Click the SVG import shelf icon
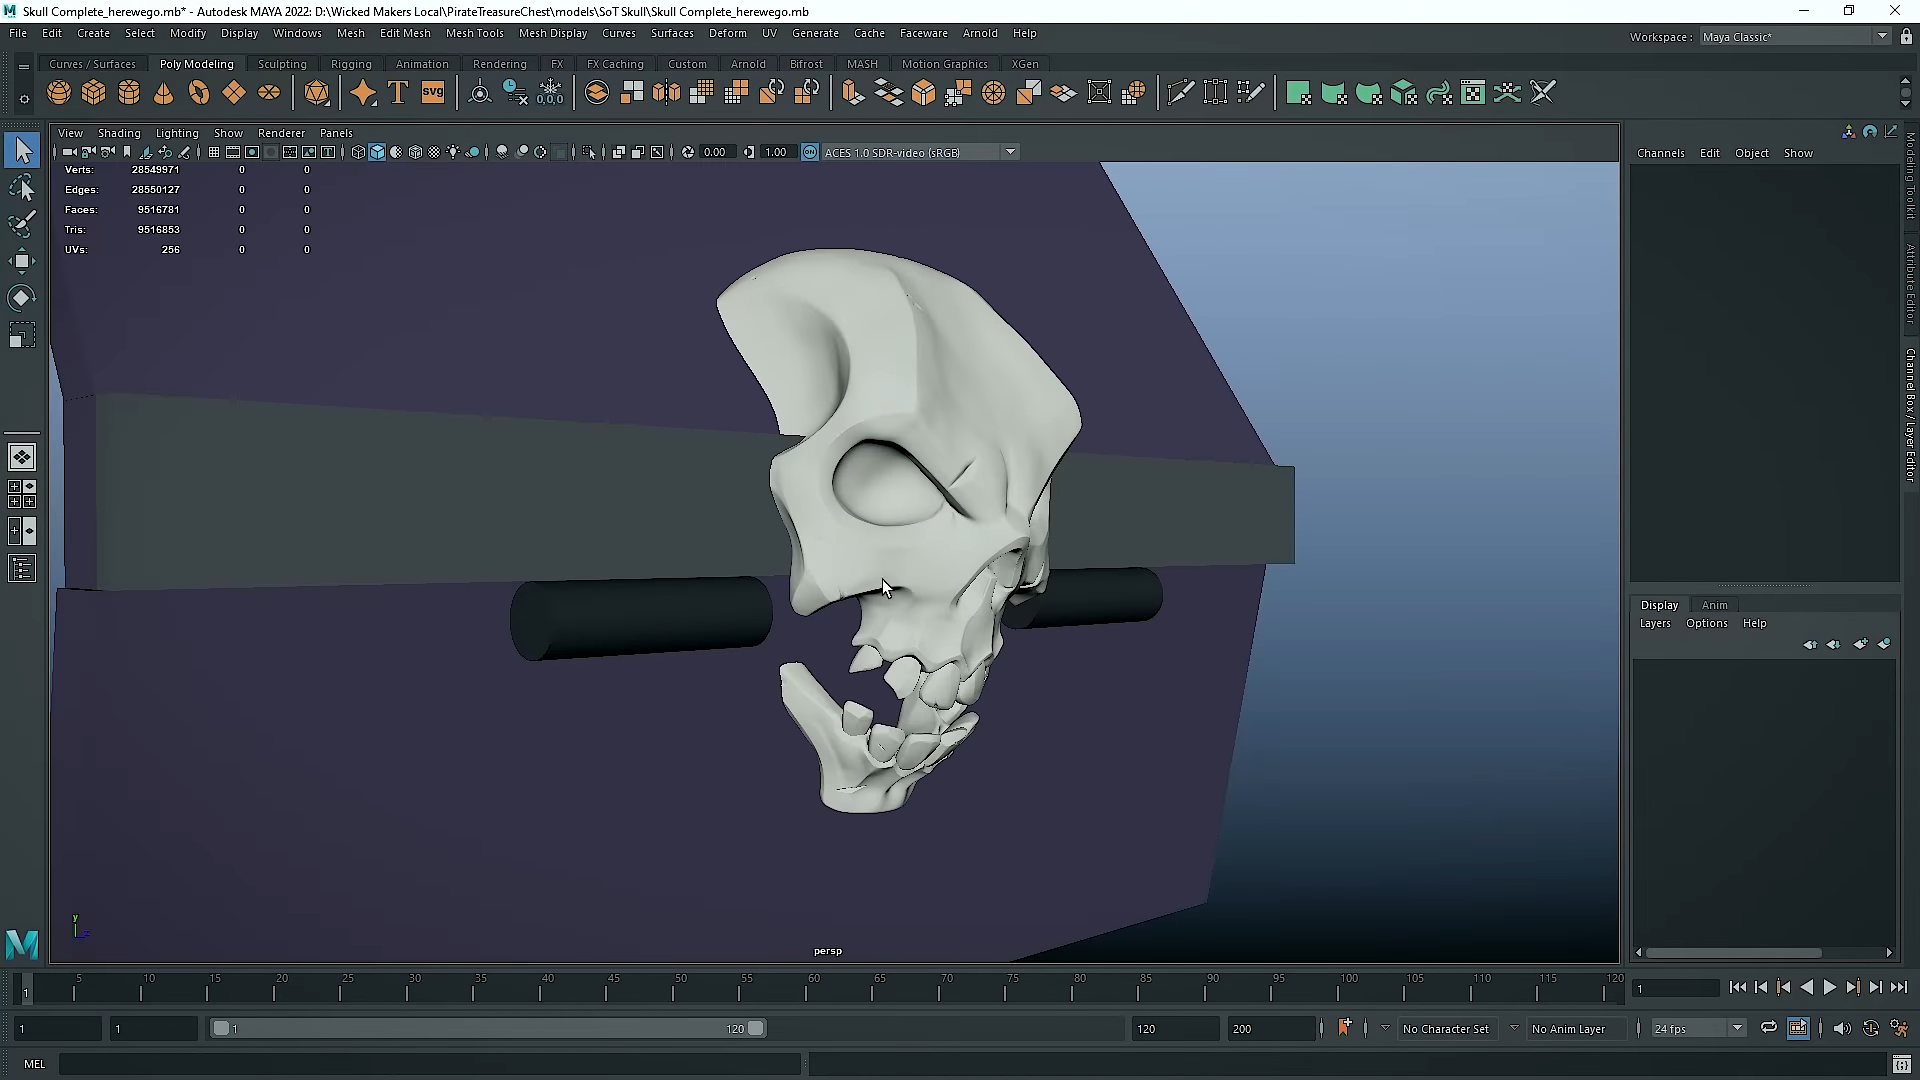This screenshot has width=1920, height=1080. point(433,93)
